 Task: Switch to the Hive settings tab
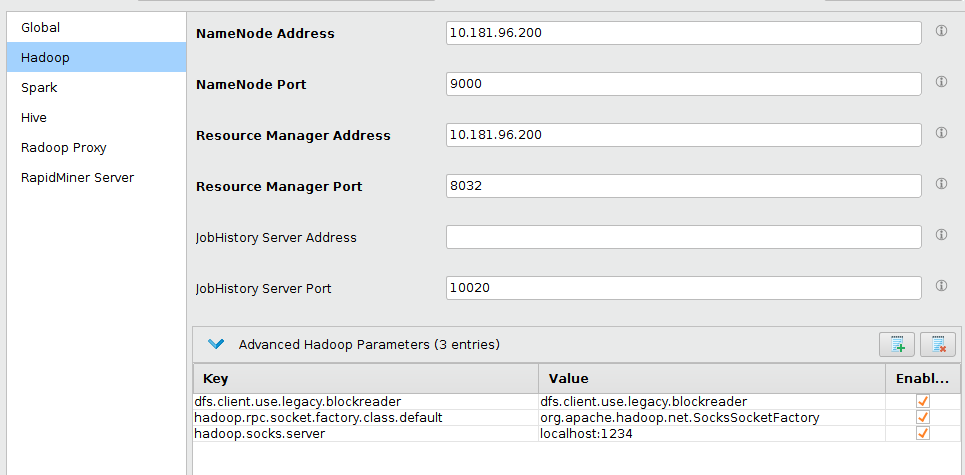[x=34, y=118]
